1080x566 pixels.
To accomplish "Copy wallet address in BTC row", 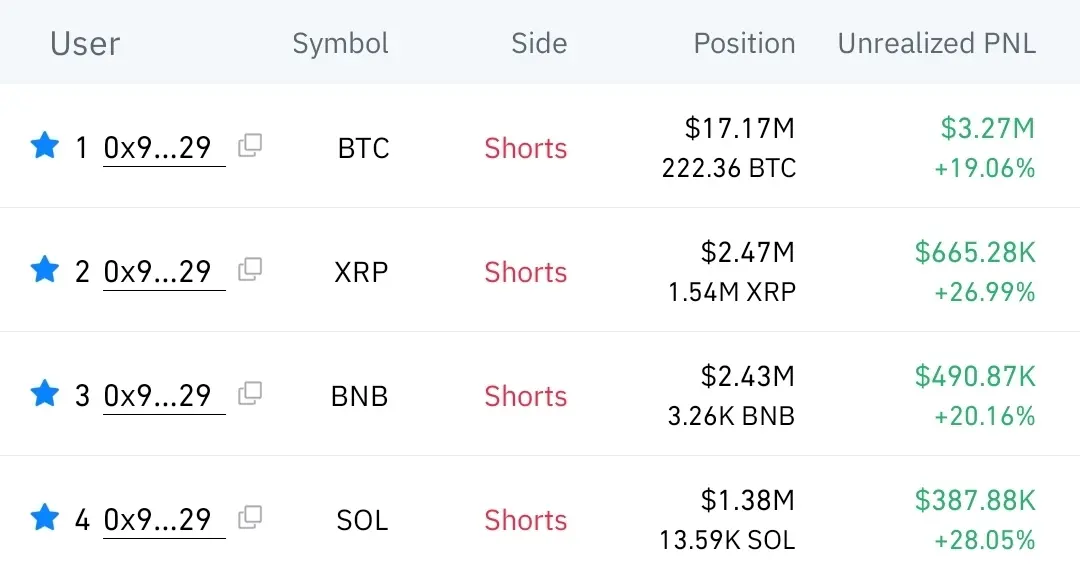I will [250, 146].
